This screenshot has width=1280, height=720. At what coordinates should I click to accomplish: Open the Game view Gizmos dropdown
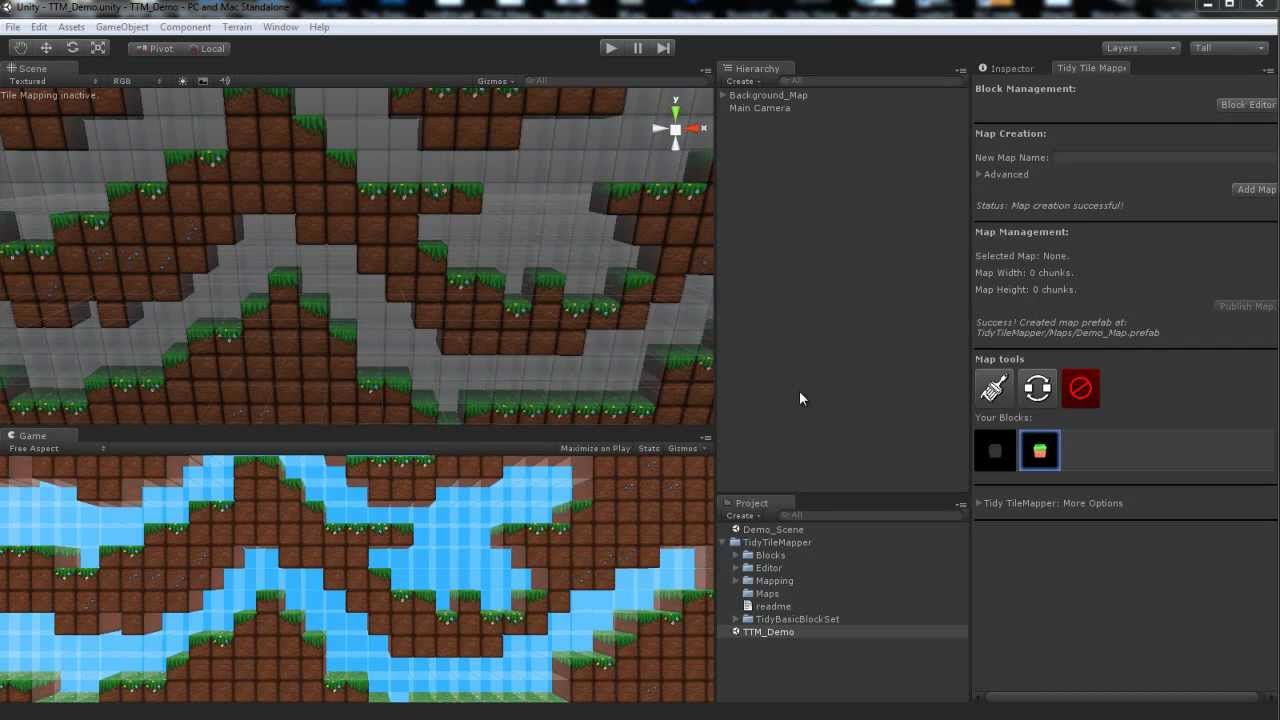(x=686, y=449)
